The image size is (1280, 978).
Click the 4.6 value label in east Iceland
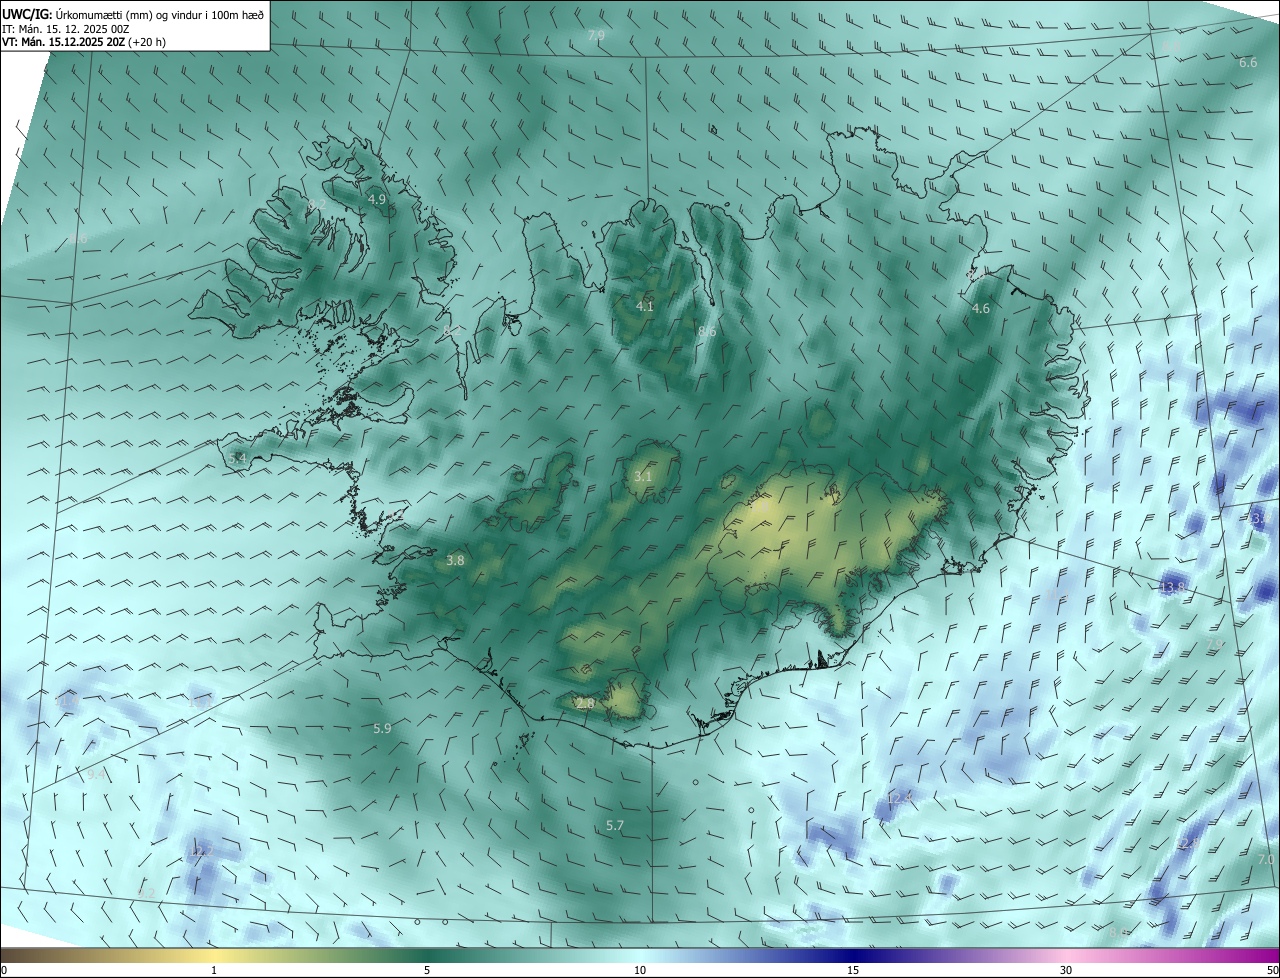(981, 309)
